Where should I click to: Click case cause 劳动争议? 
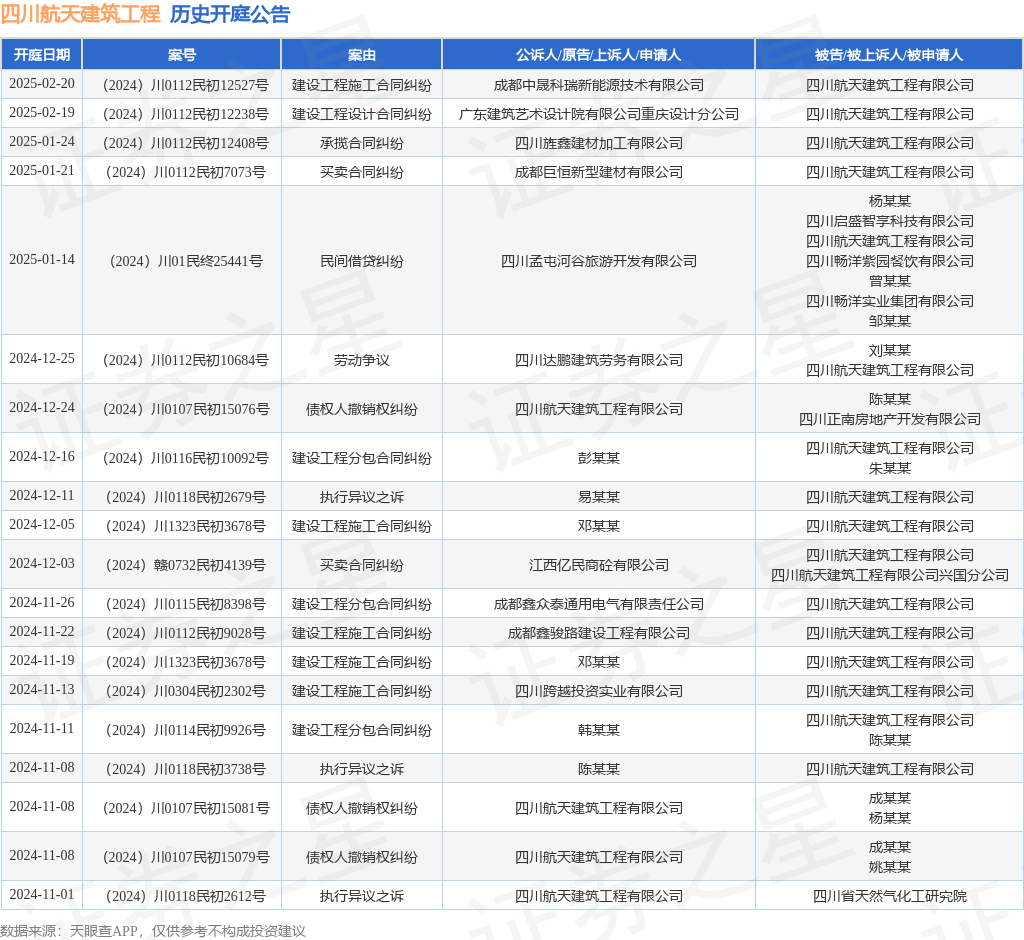tap(362, 360)
